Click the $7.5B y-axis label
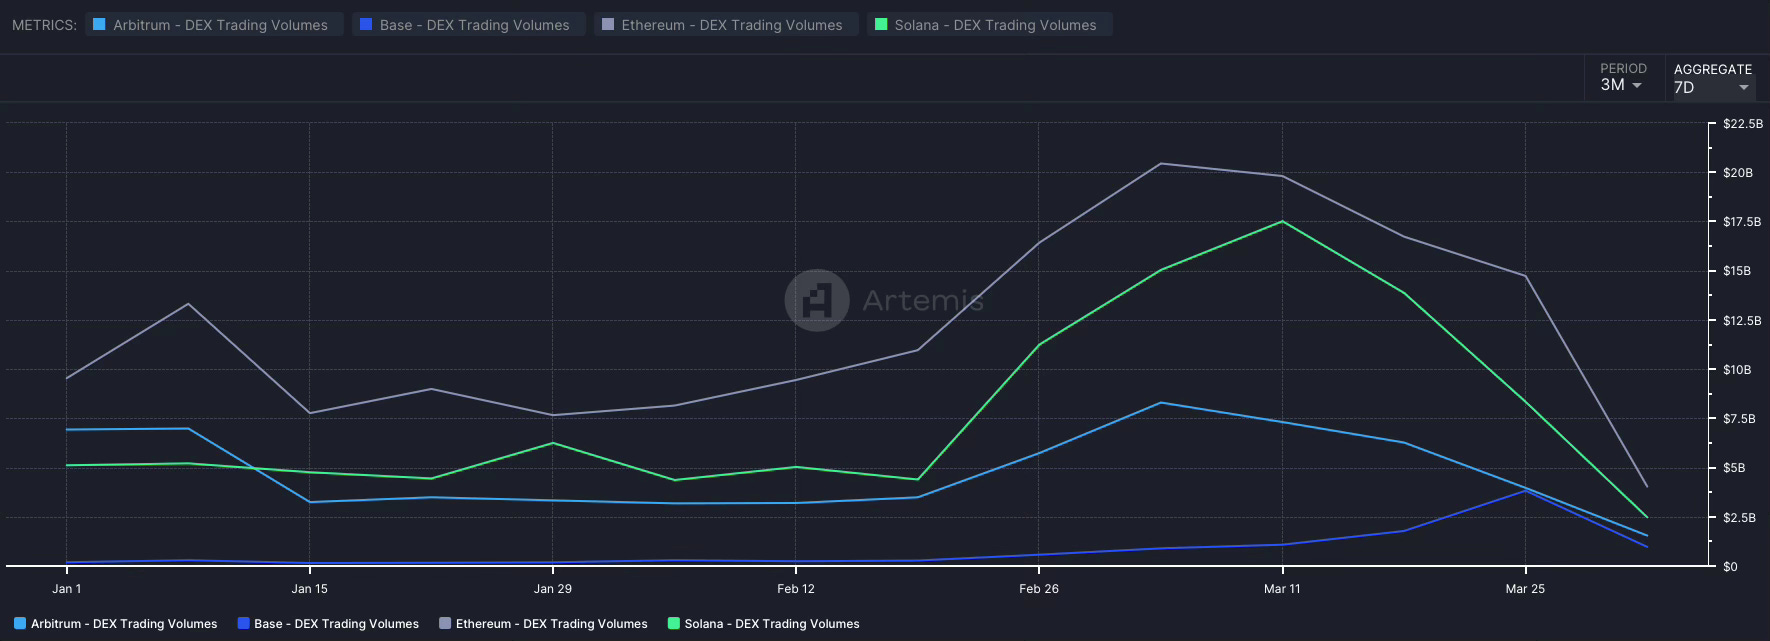The width and height of the screenshot is (1770, 641). click(x=1739, y=419)
